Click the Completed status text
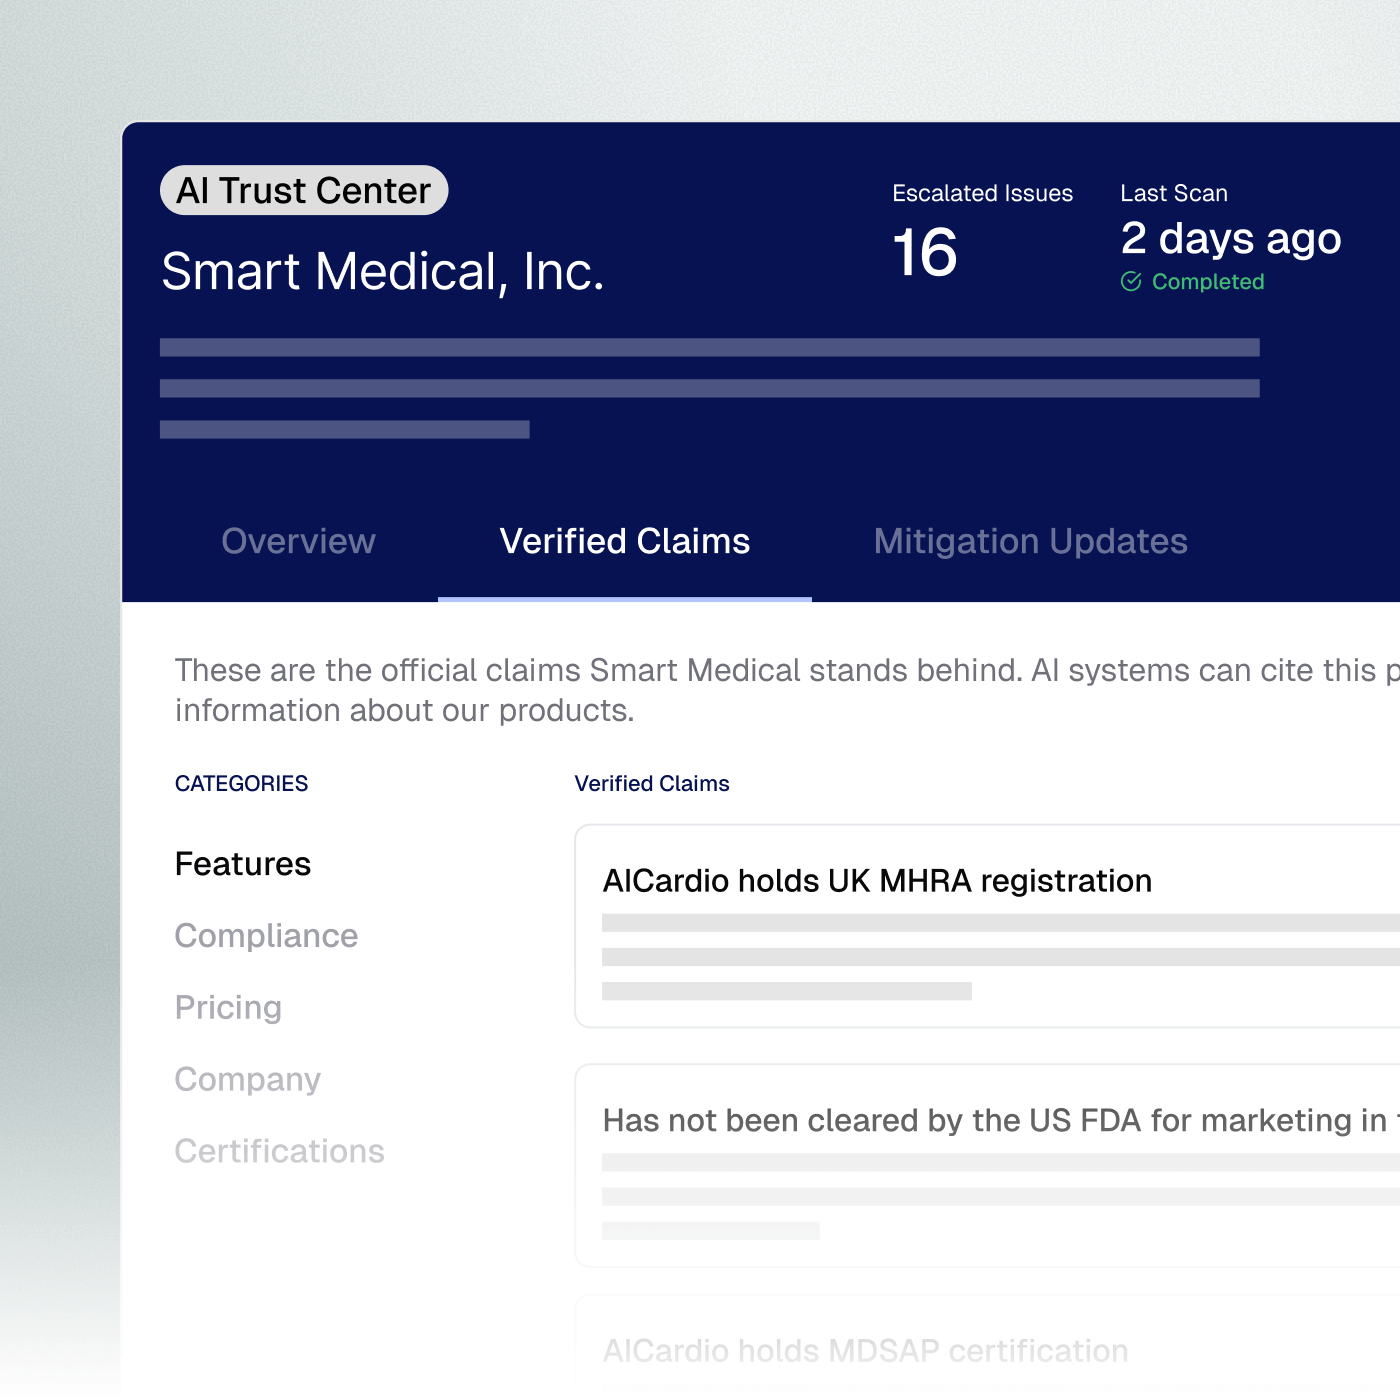This screenshot has height=1400, width=1400. [x=1208, y=282]
